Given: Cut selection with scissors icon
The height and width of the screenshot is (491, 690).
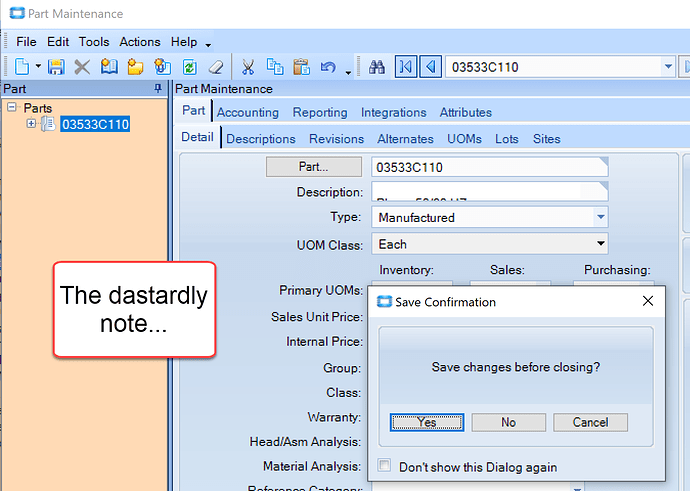Looking at the screenshot, I should (x=248, y=67).
